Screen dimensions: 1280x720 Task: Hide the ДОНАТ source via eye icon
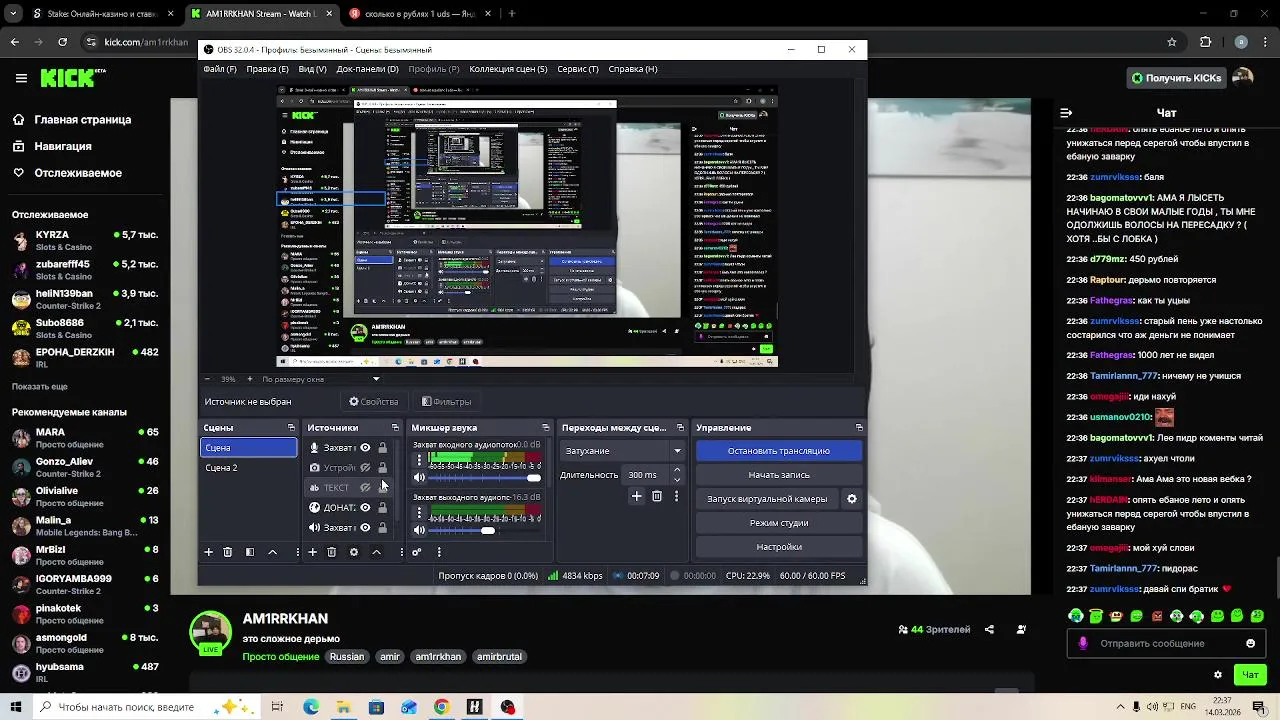point(365,508)
